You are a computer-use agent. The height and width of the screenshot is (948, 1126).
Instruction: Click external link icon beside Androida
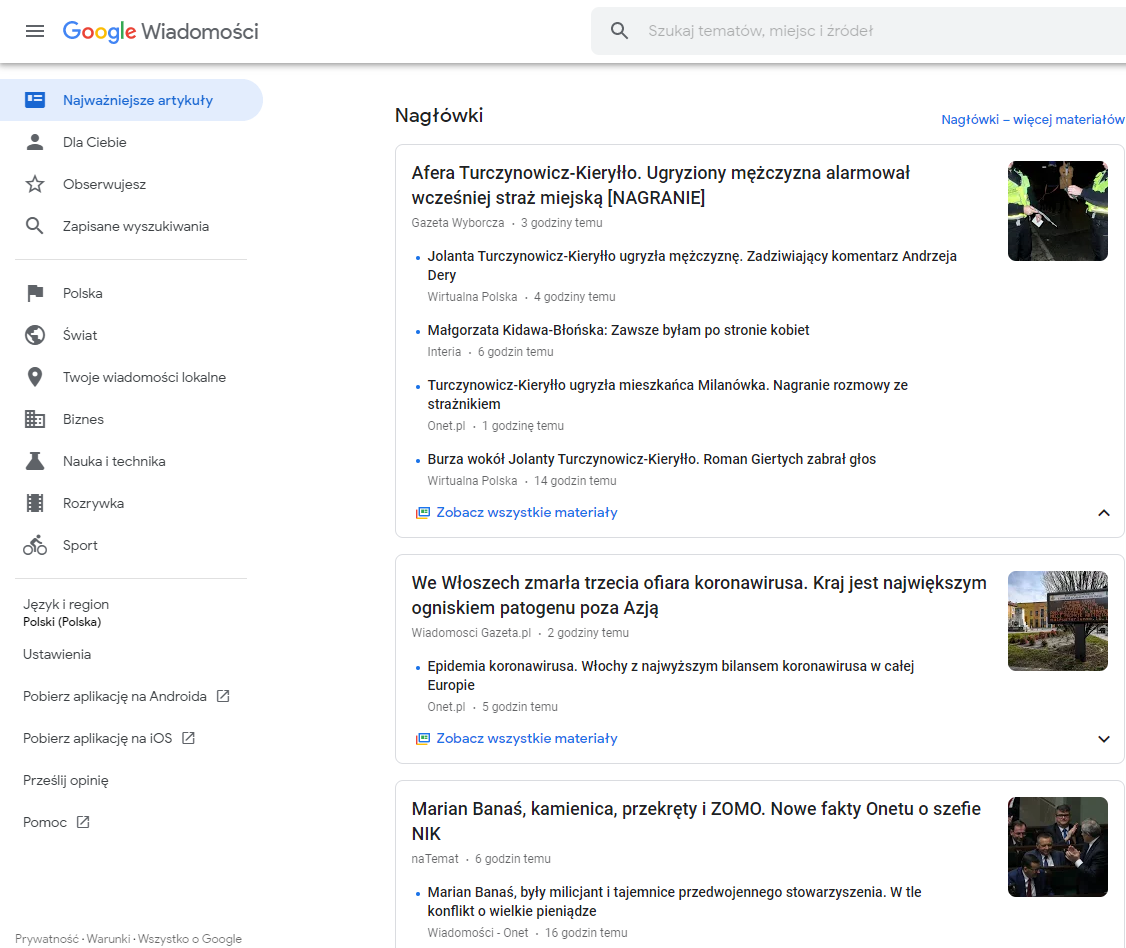click(223, 696)
